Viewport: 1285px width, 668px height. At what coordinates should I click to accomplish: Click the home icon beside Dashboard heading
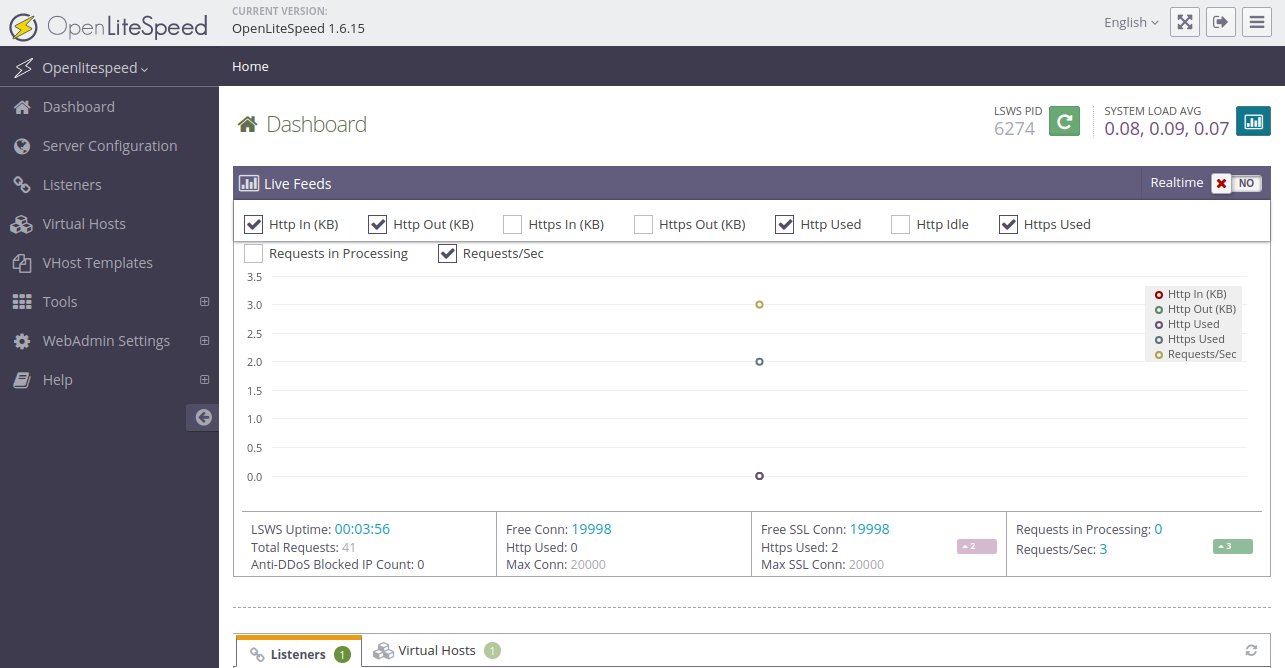(247, 124)
